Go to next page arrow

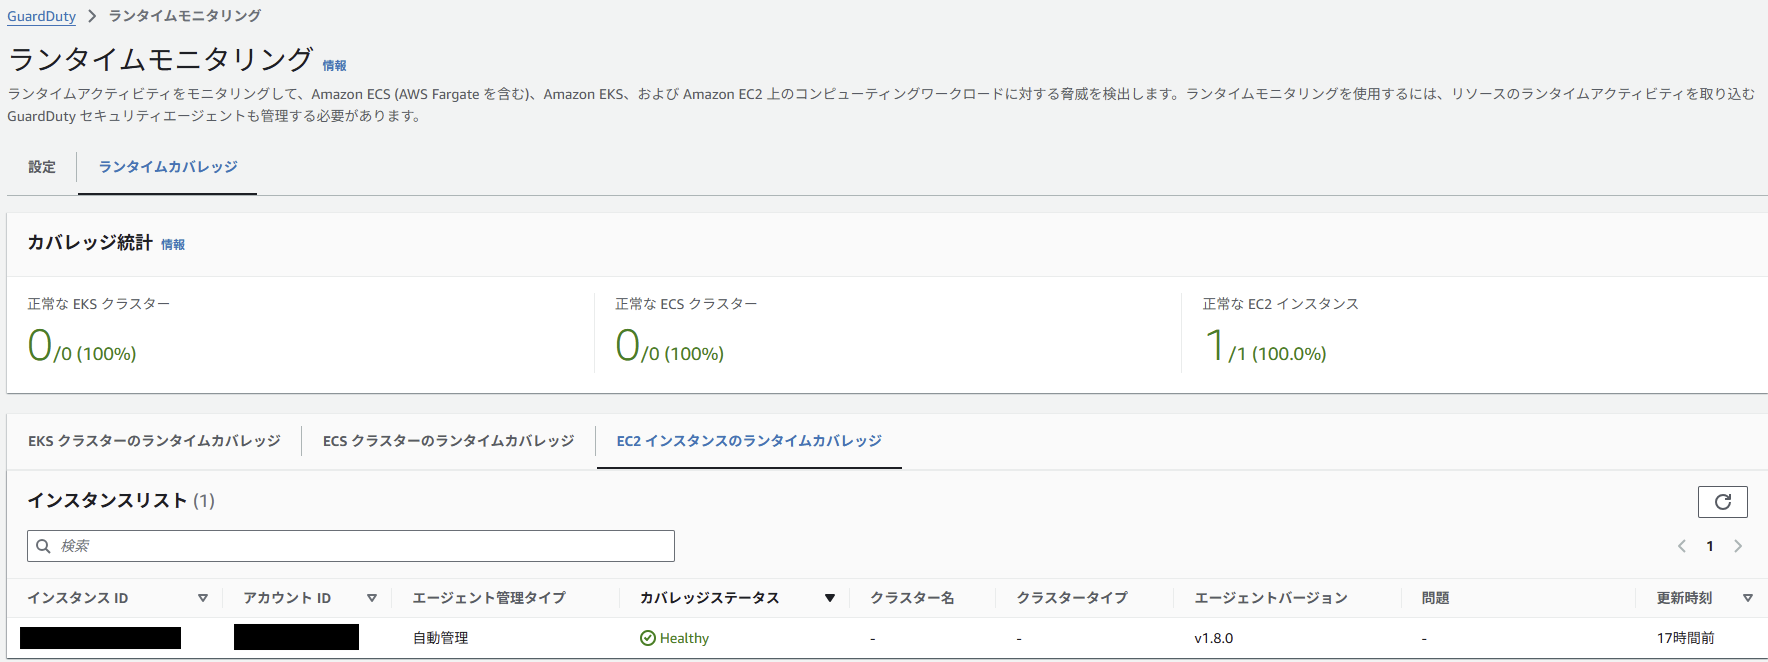click(1738, 546)
